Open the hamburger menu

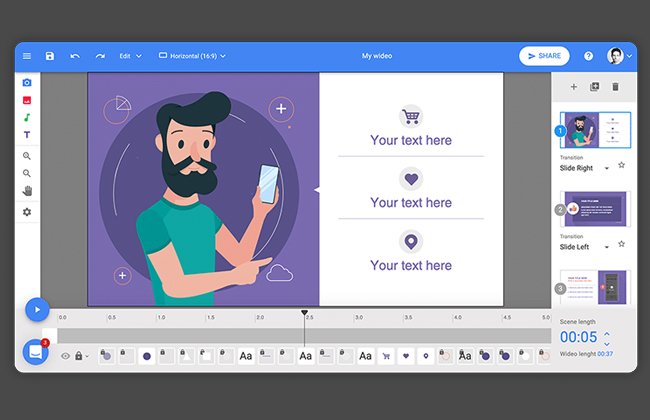27,56
